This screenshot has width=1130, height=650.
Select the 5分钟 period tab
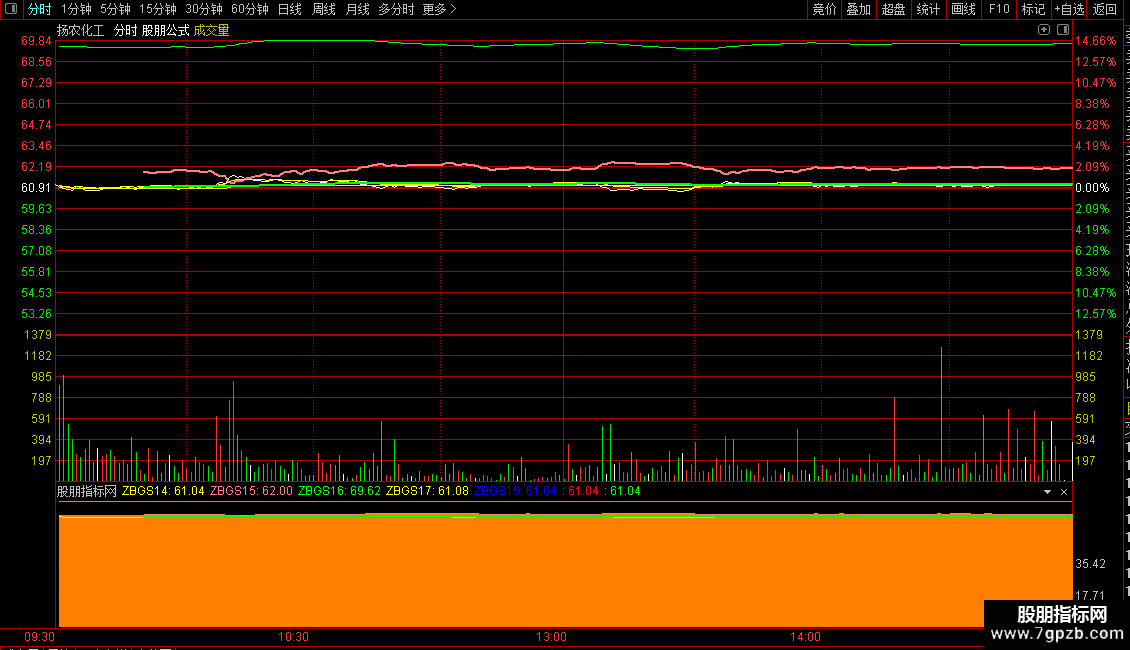coord(115,9)
